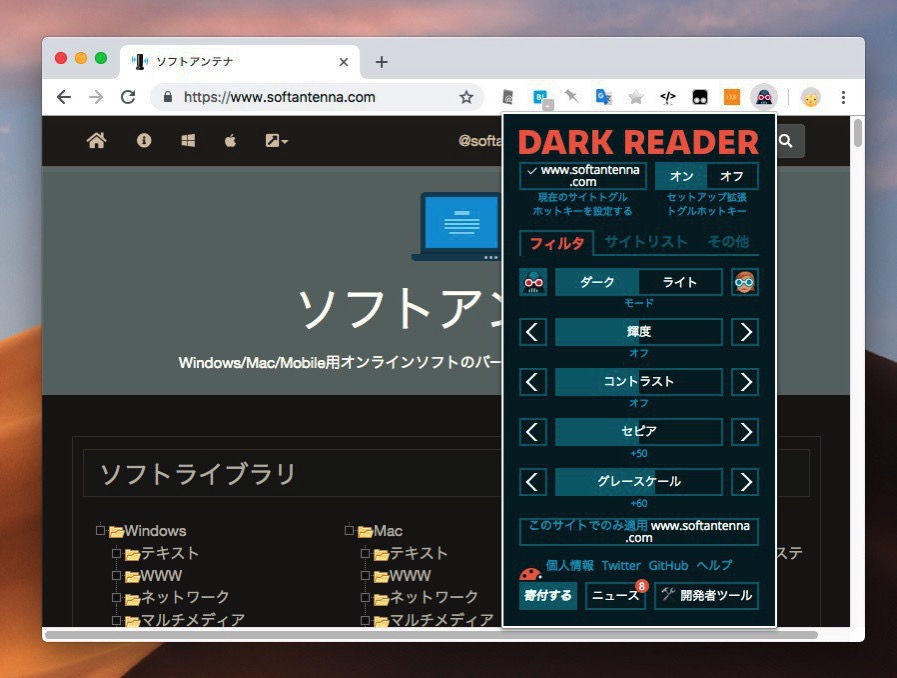This screenshot has height=678, width=897.
Task: Open the その他 tab
Action: 728,241
